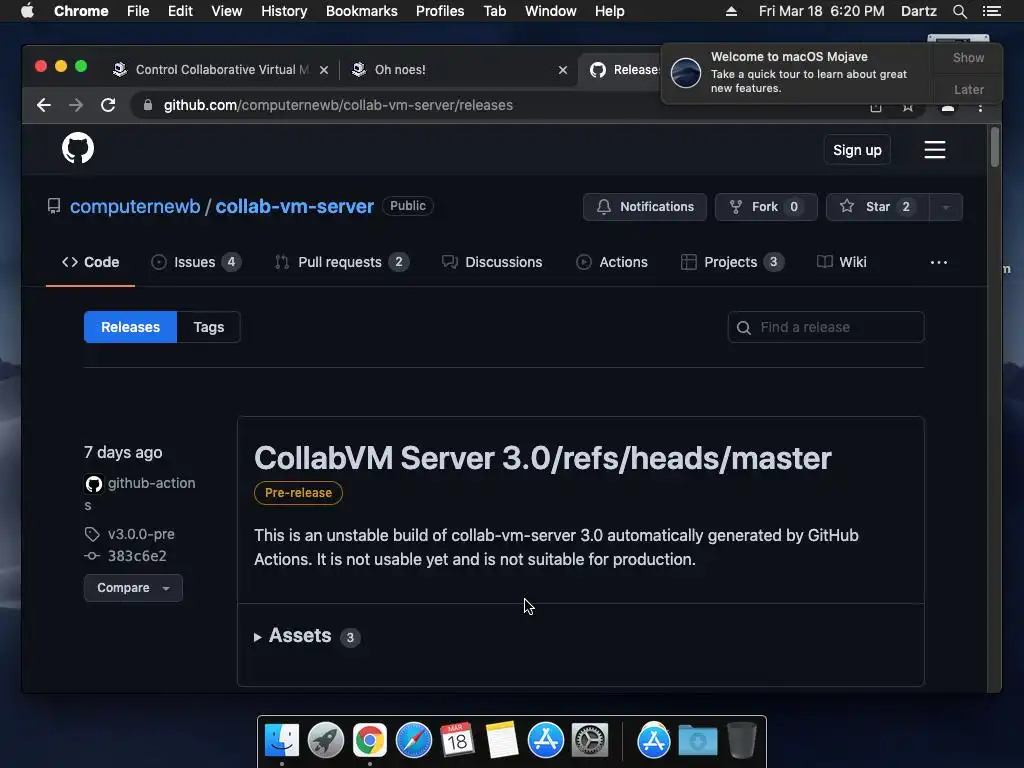The width and height of the screenshot is (1024, 768).
Task: Click the Chrome forward arrow
Action: [x=76, y=105]
